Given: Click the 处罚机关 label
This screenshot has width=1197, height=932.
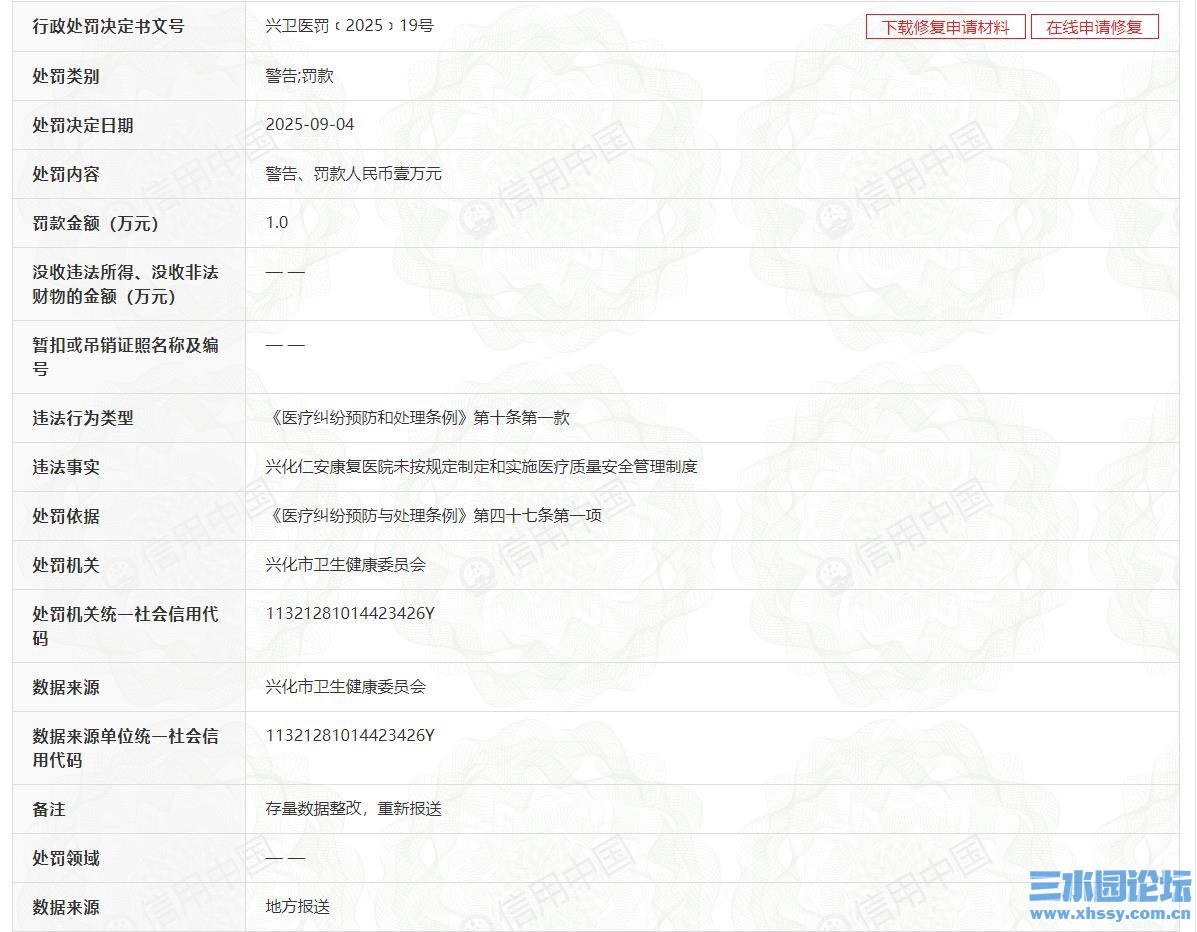Looking at the screenshot, I should 66,565.
